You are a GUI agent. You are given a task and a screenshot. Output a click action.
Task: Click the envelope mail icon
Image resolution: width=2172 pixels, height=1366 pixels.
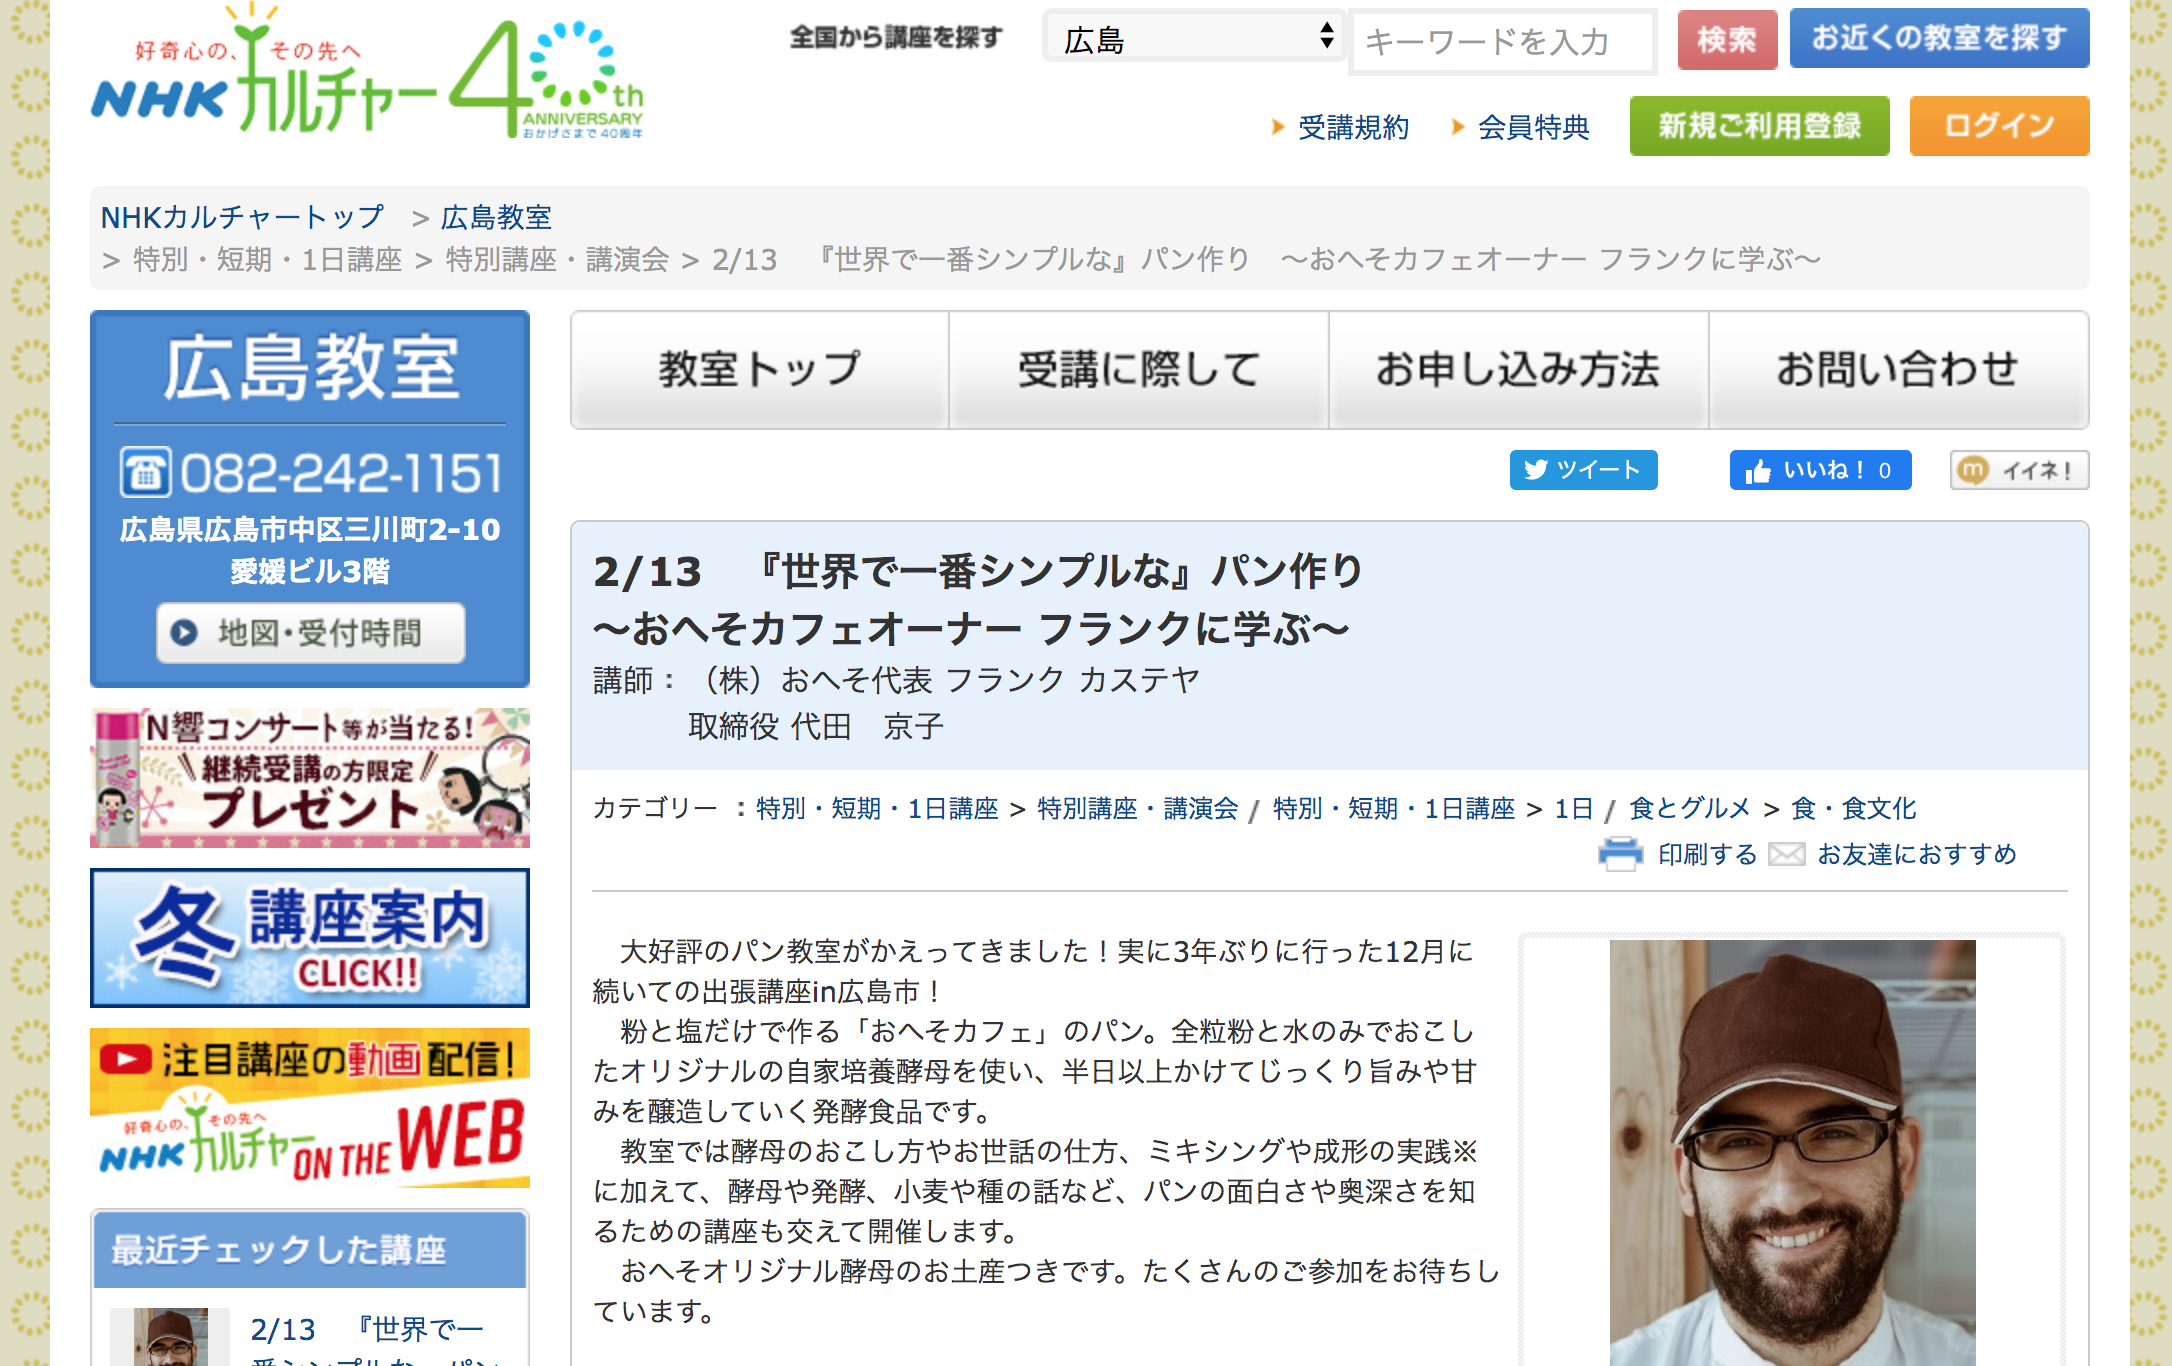click(x=1787, y=854)
